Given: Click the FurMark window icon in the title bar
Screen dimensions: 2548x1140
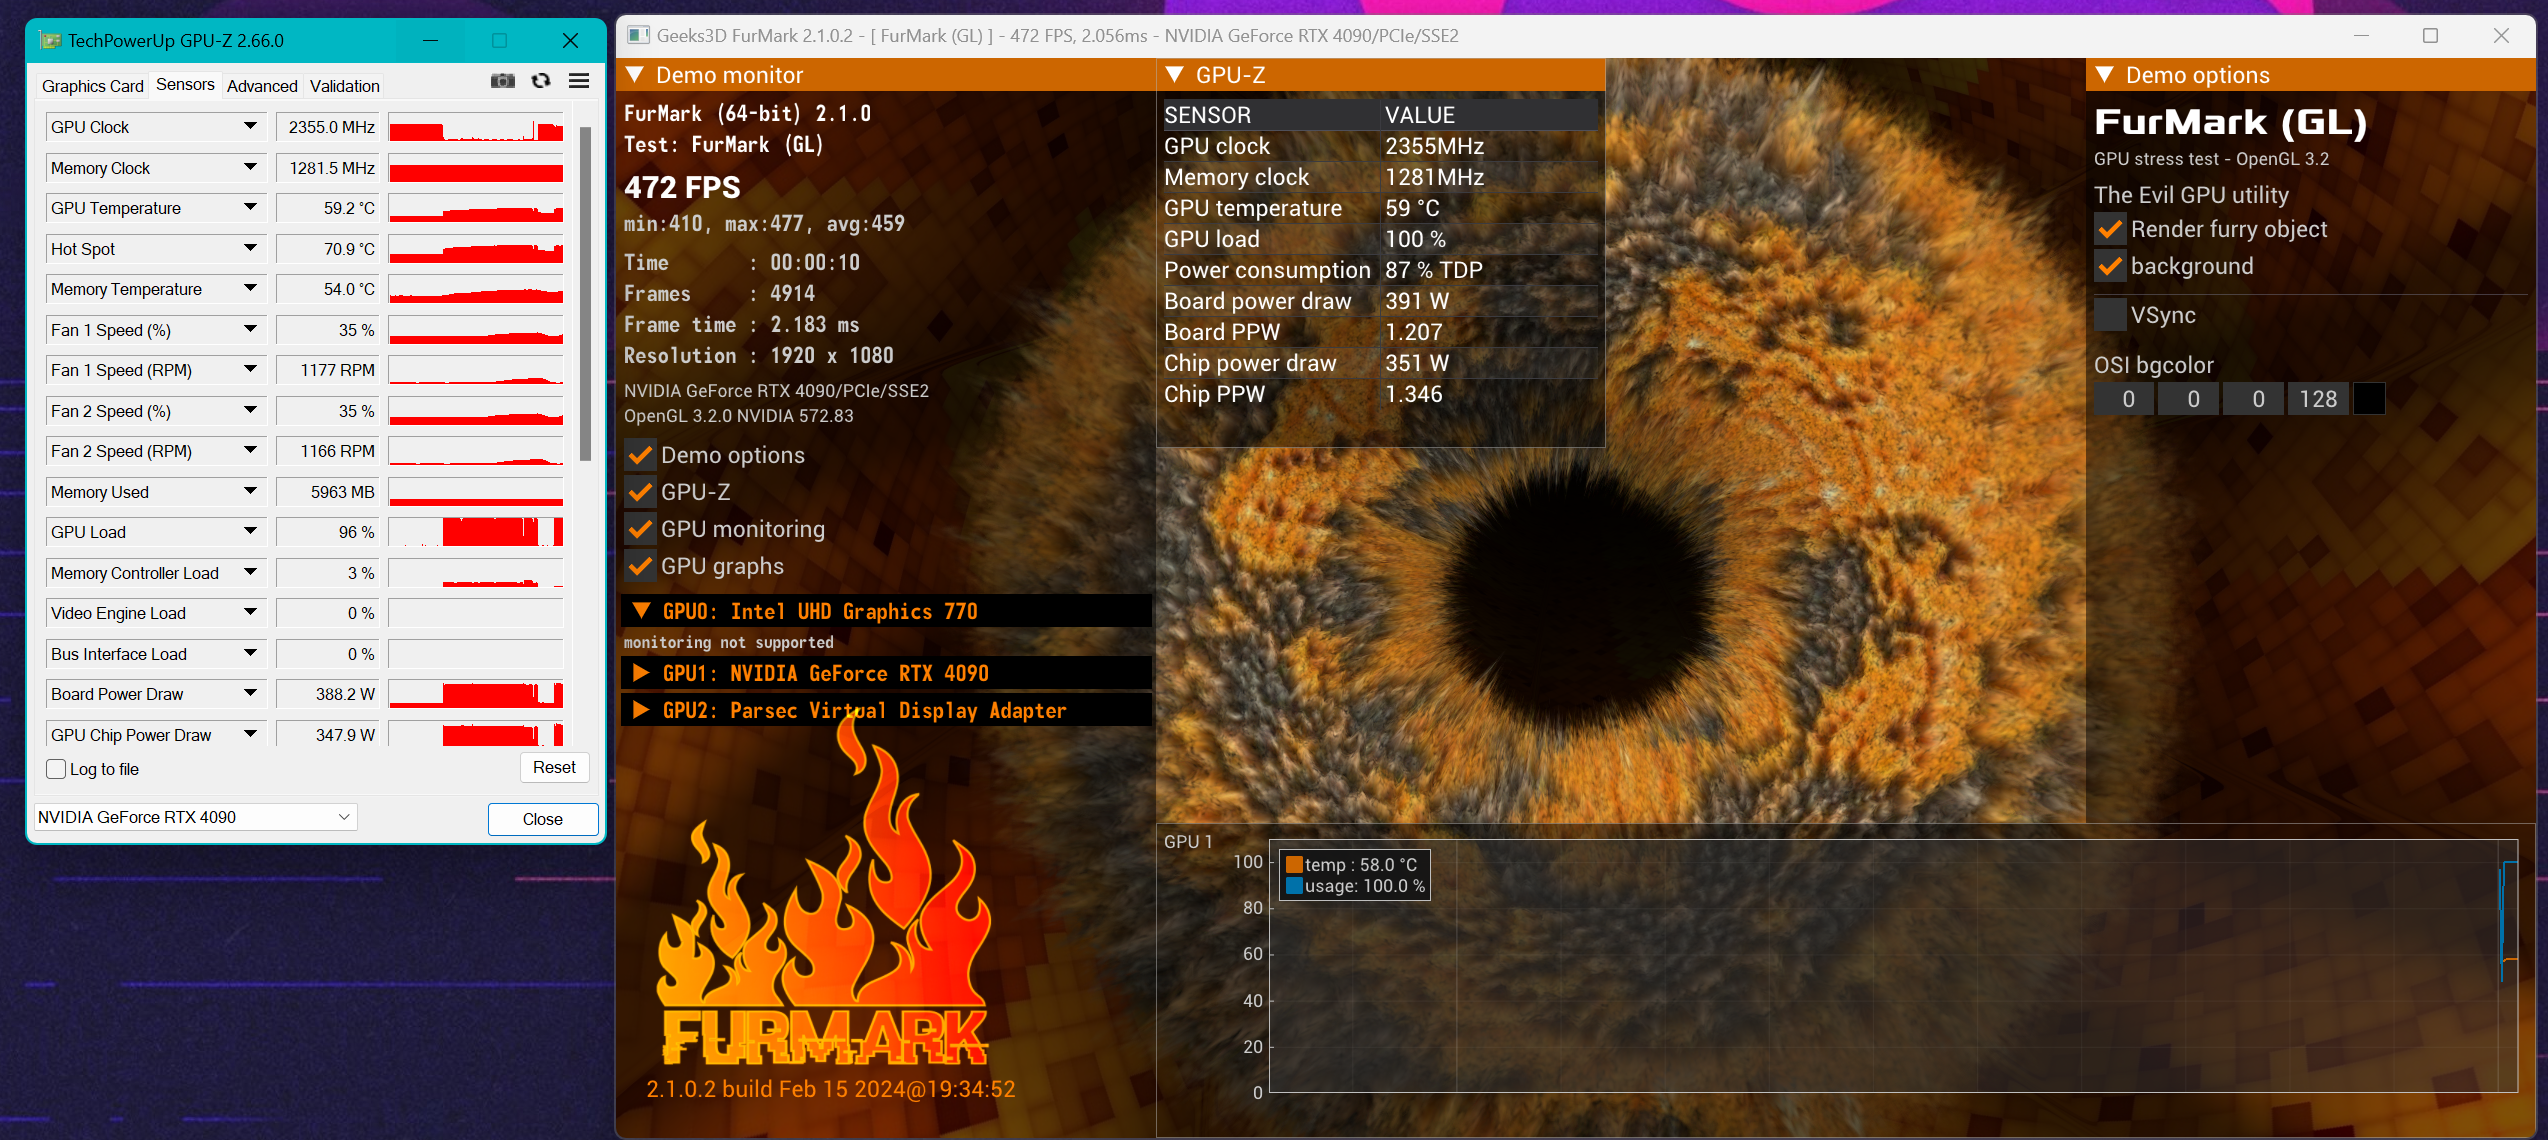Looking at the screenshot, I should [637, 35].
